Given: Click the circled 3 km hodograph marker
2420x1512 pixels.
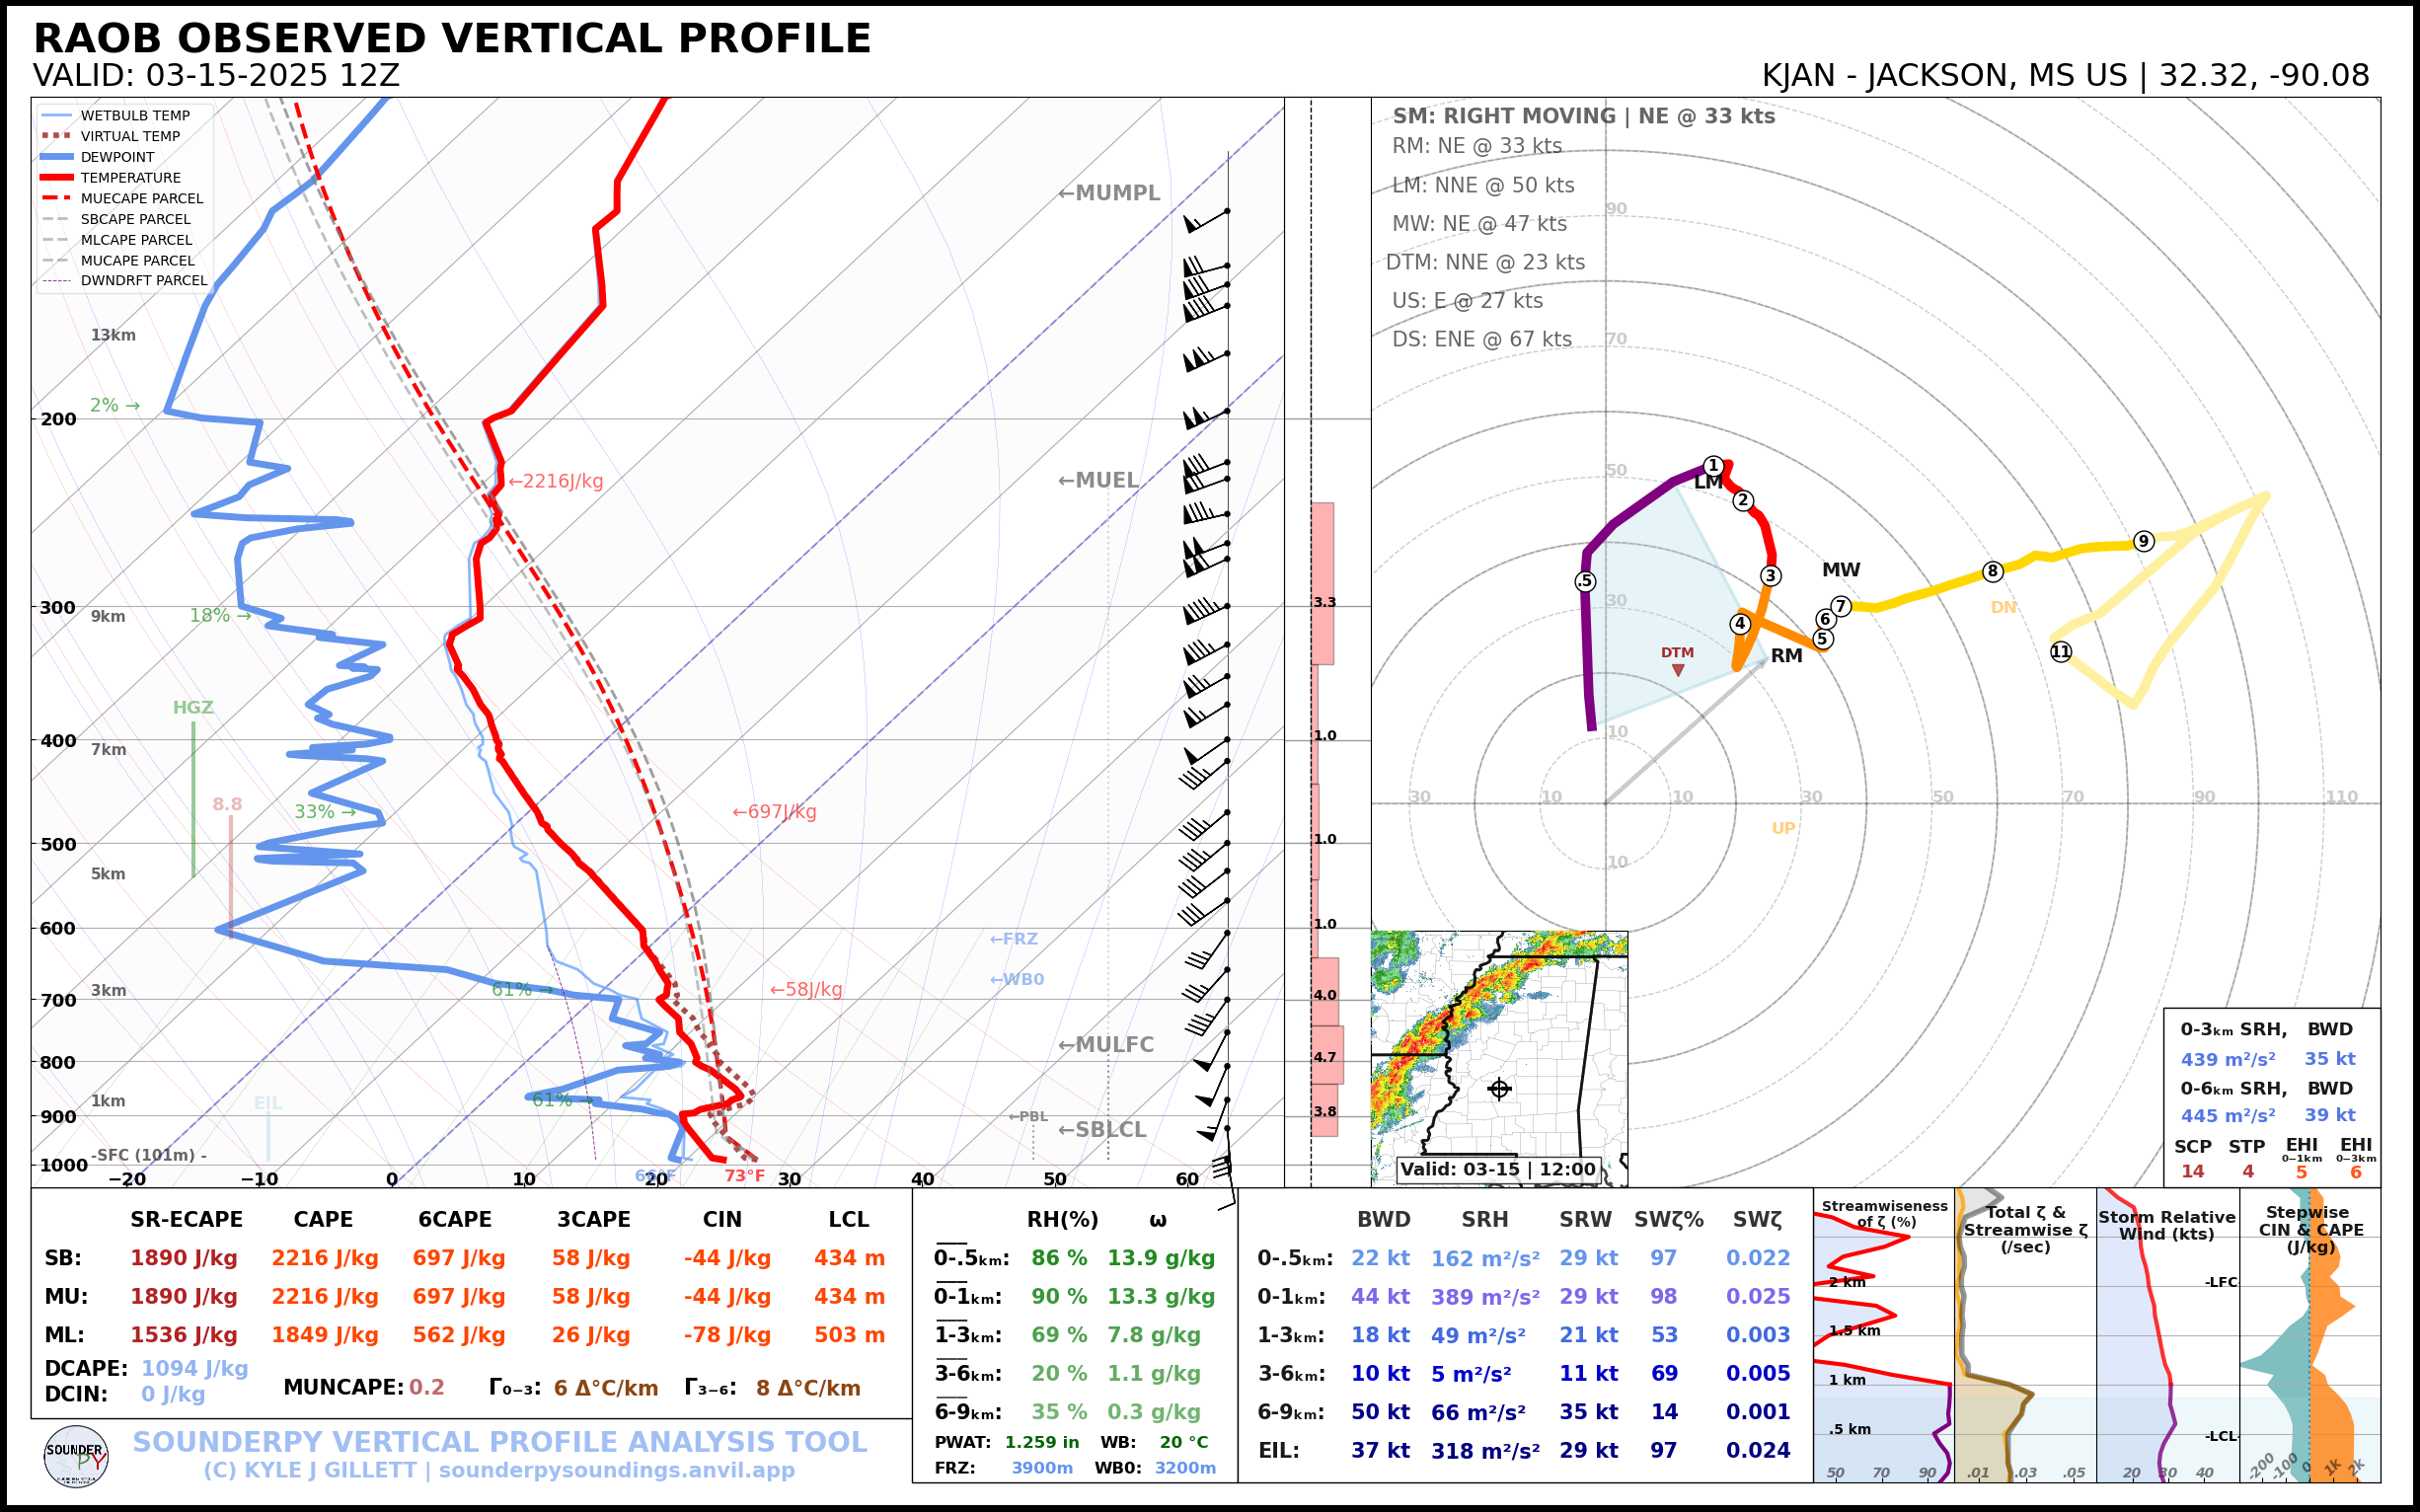Looking at the screenshot, I should tap(1770, 576).
